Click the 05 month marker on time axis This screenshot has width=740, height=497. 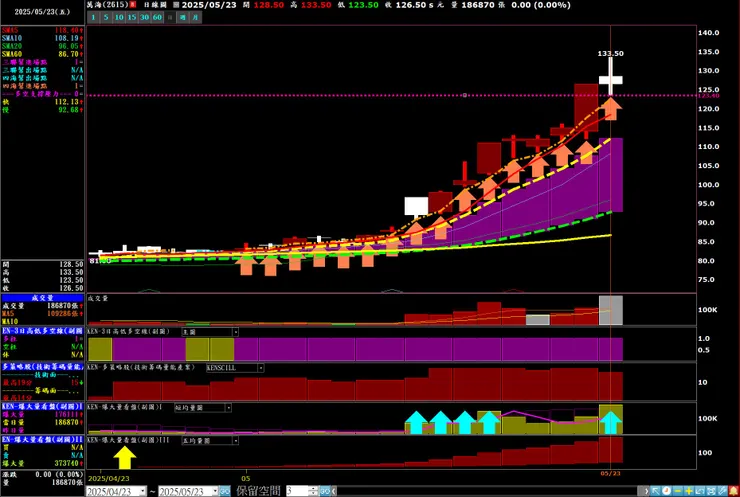[246, 479]
